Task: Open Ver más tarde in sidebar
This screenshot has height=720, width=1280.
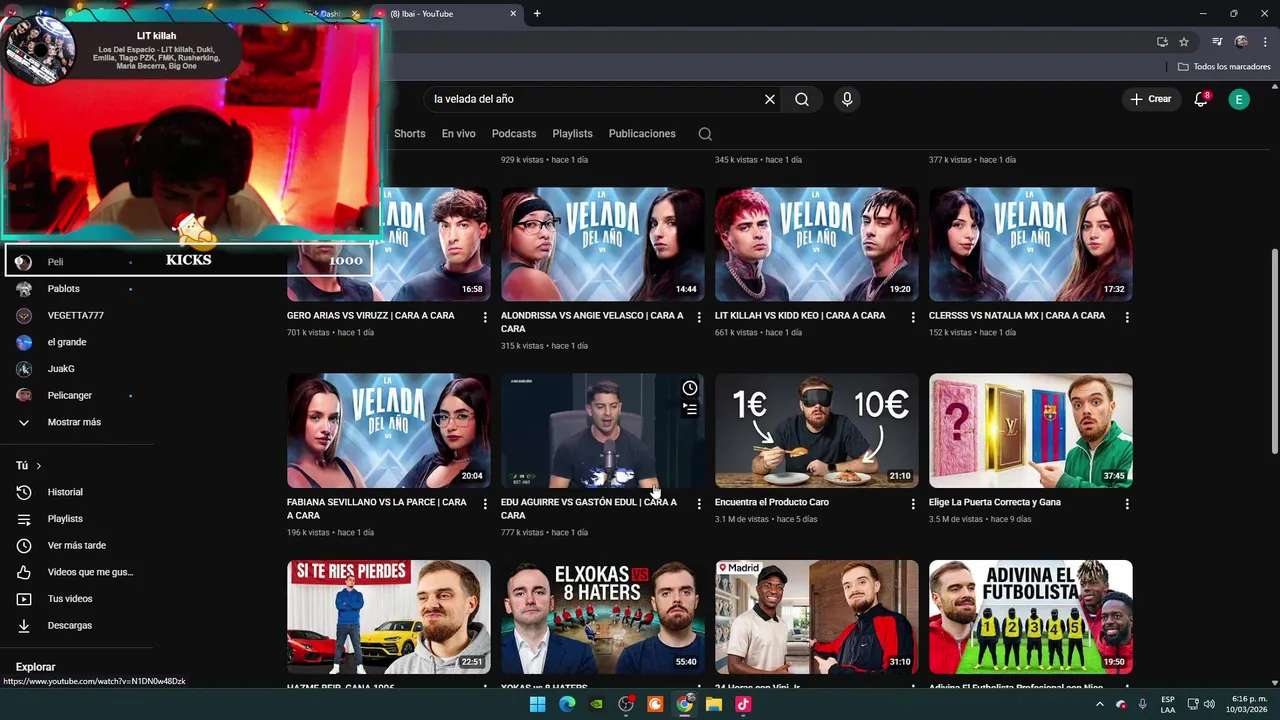Action: pos(76,546)
